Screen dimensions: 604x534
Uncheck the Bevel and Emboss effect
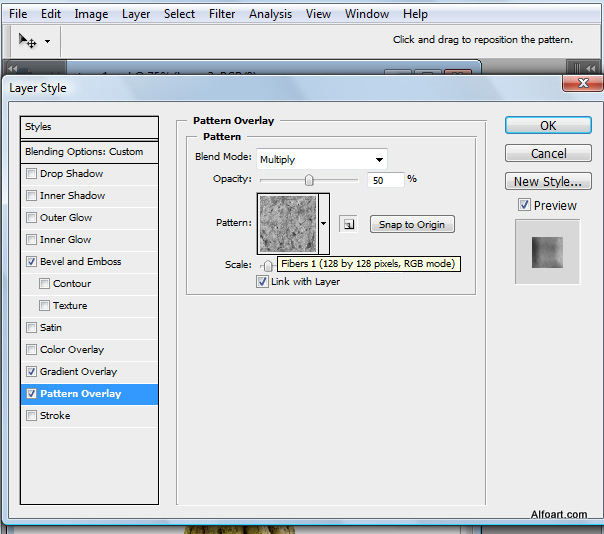click(x=32, y=262)
